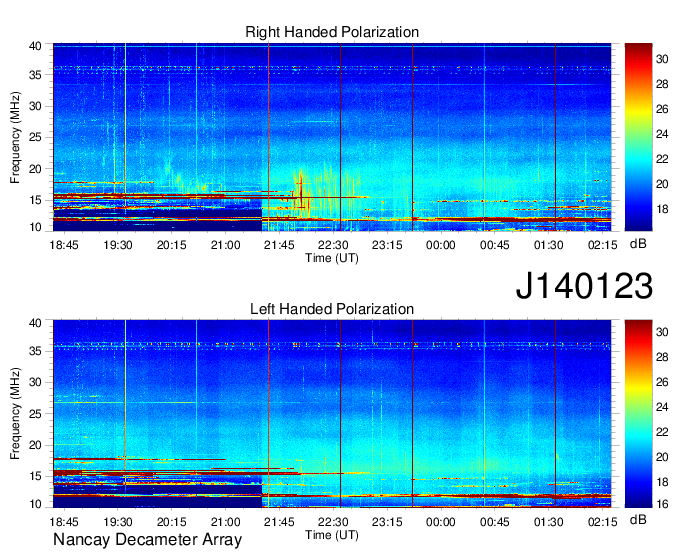Click the dB unit label under upper colorbar

pyautogui.click(x=638, y=244)
